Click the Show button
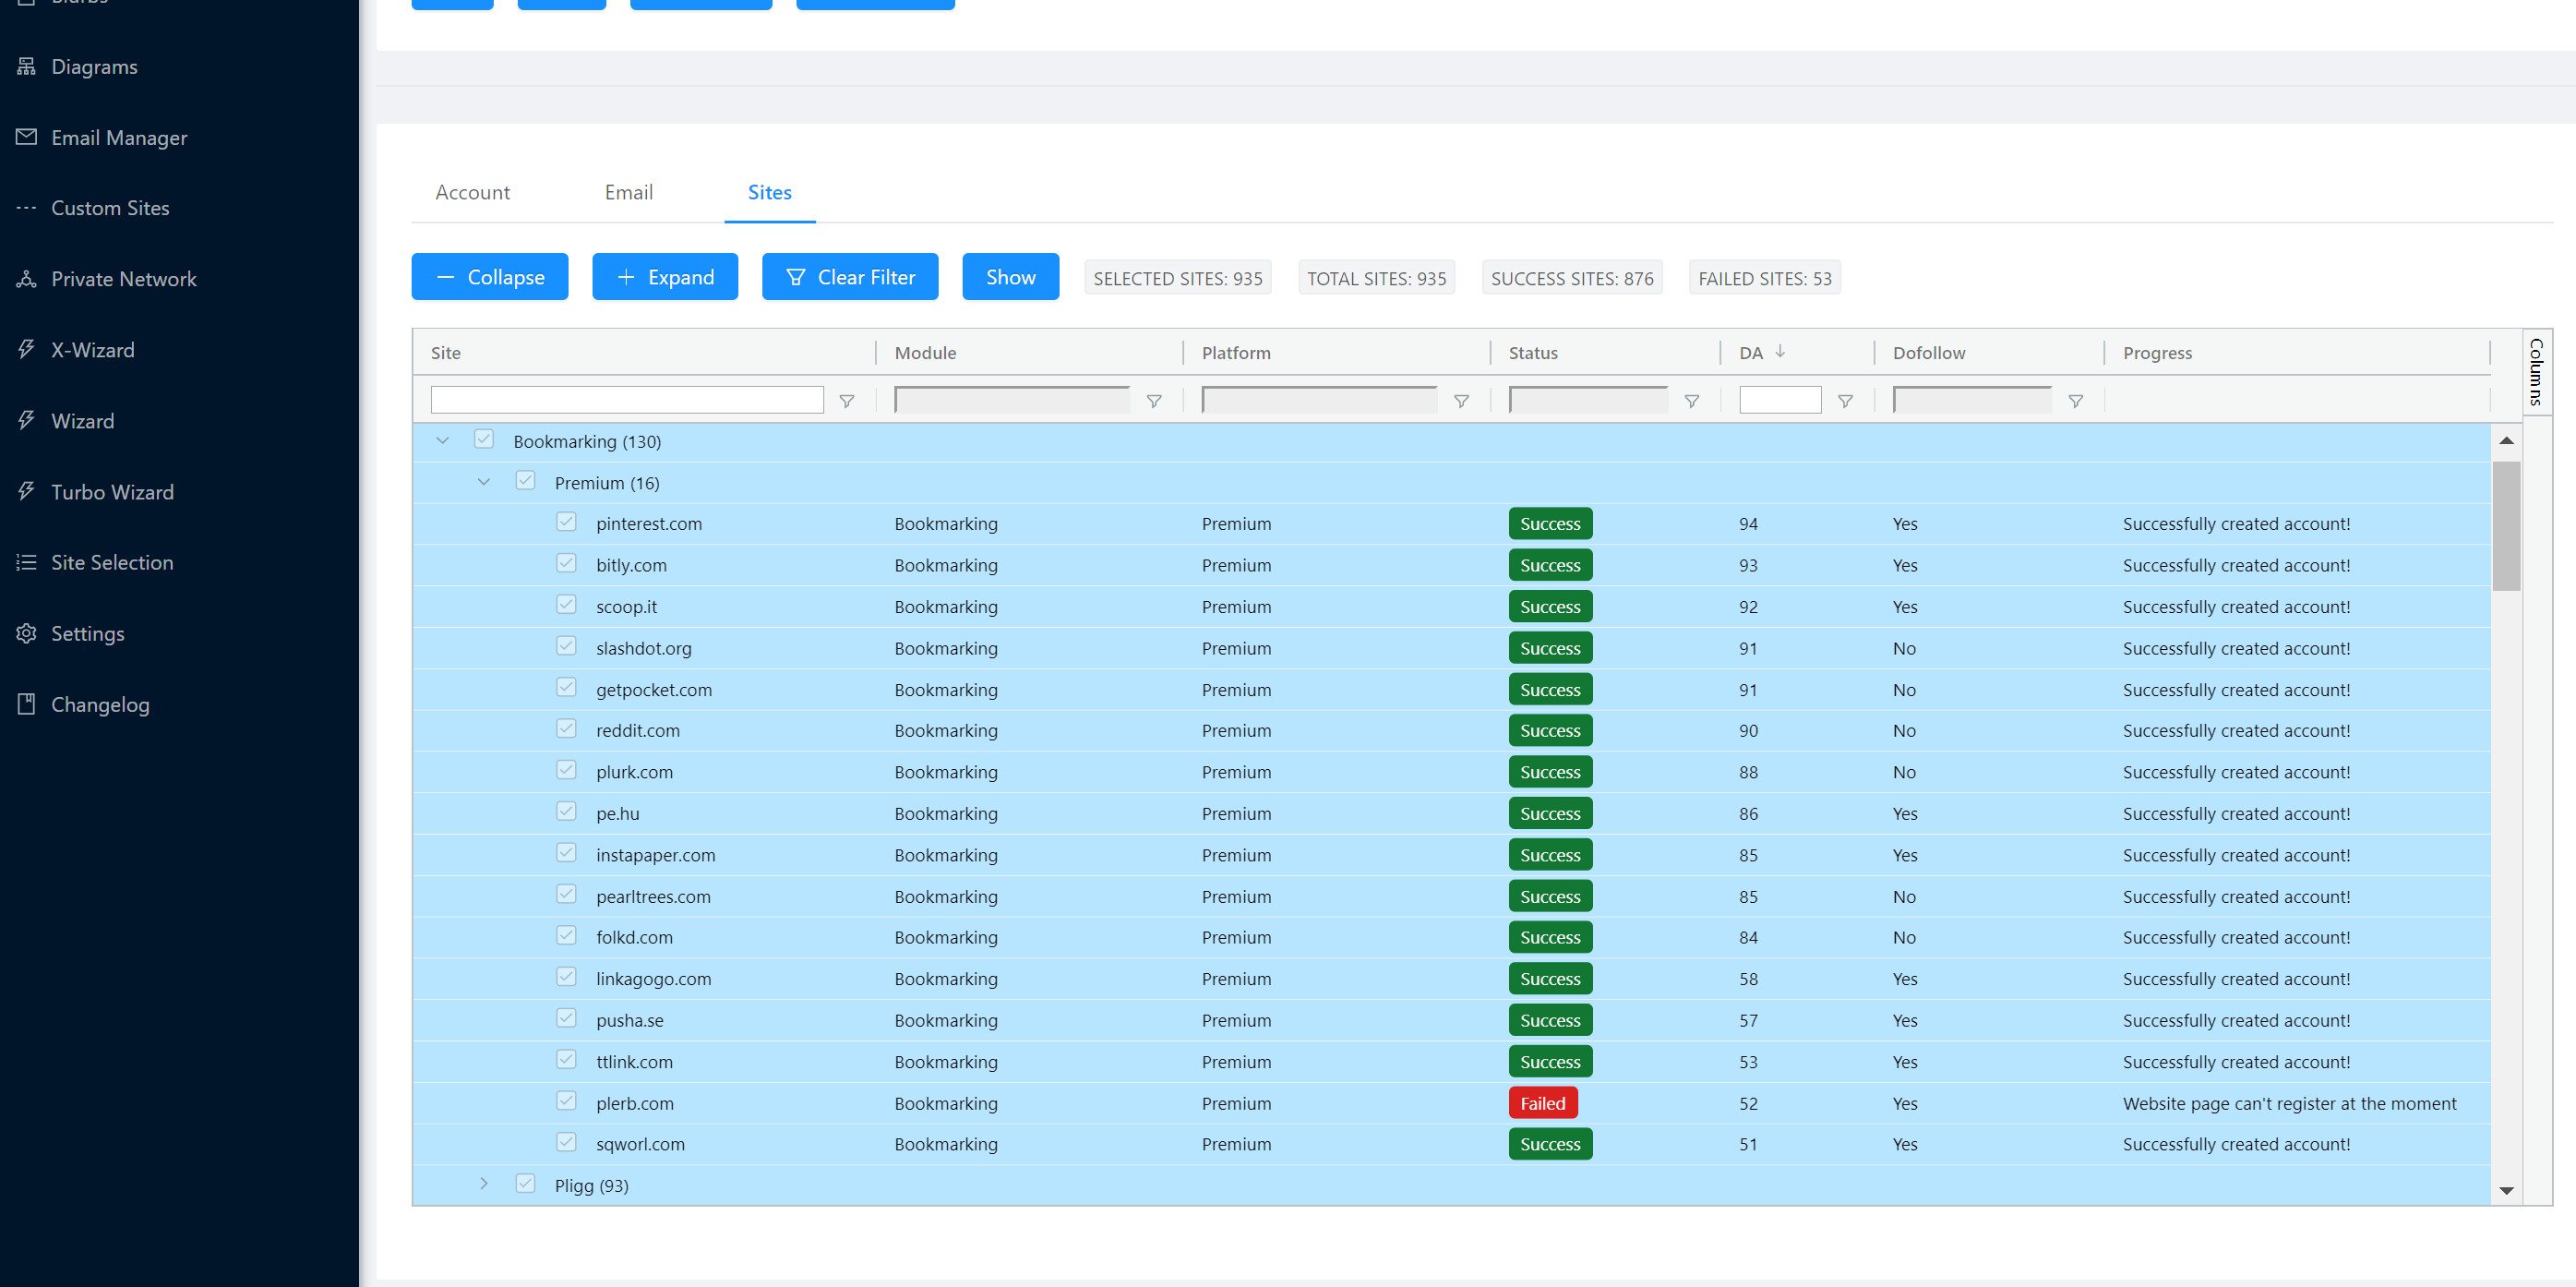 (x=1011, y=277)
